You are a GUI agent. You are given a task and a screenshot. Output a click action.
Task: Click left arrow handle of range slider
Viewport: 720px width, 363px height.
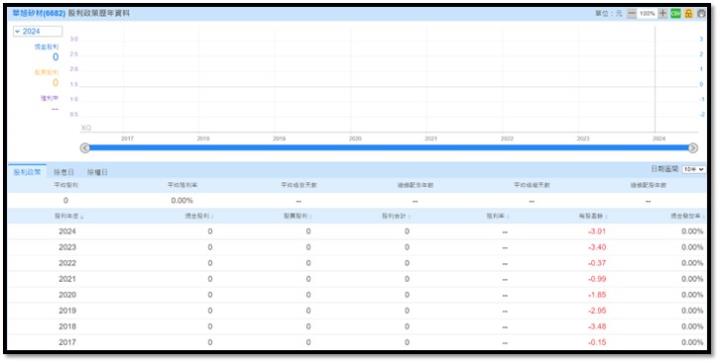click(x=85, y=148)
